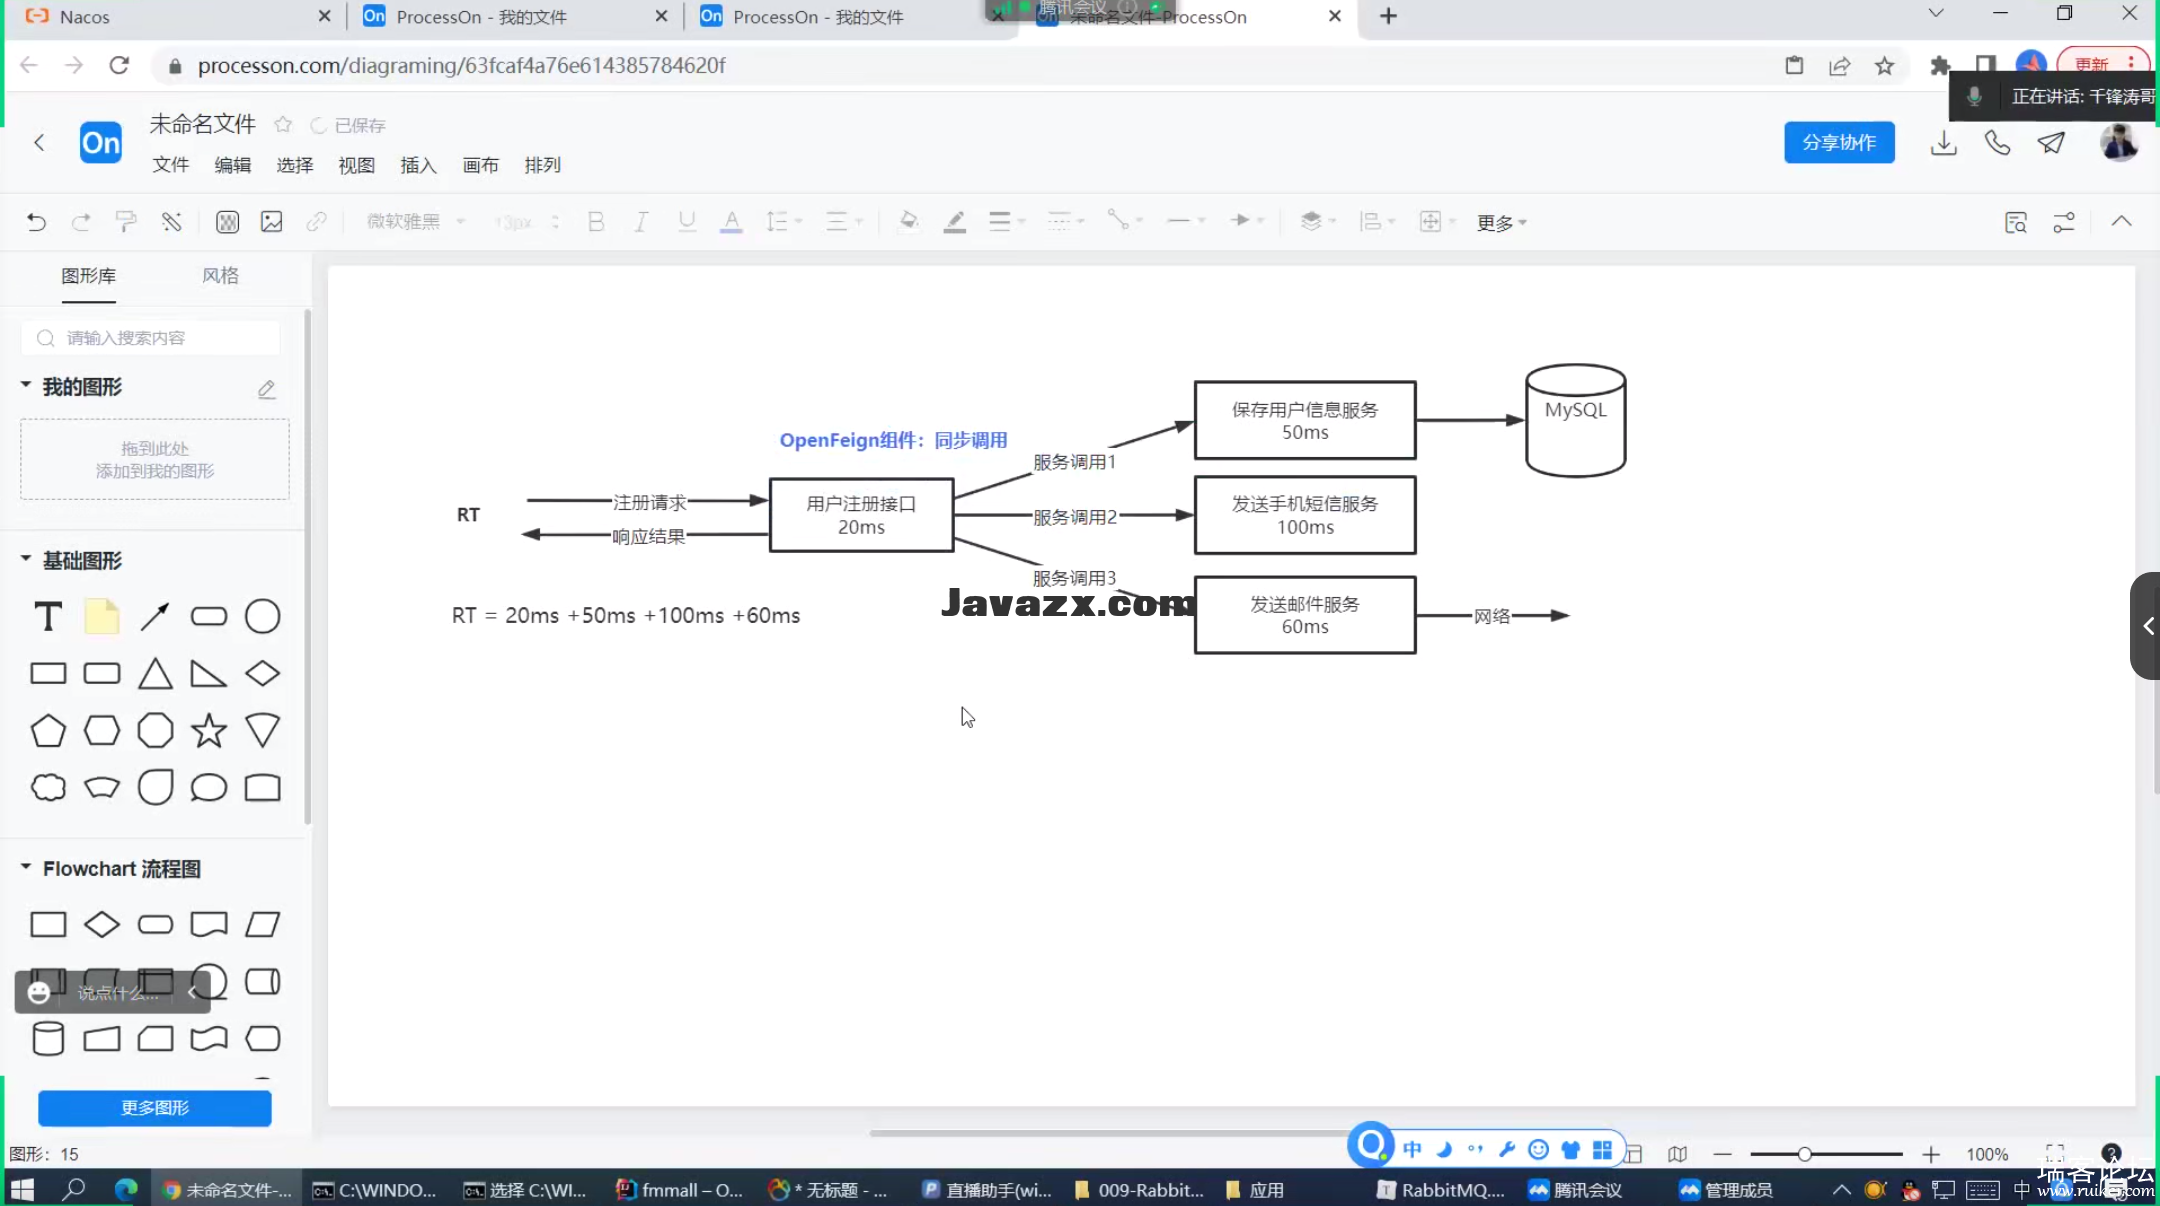2160x1206 pixels.
Task: Open the 编辑 menu
Action: pos(233,165)
